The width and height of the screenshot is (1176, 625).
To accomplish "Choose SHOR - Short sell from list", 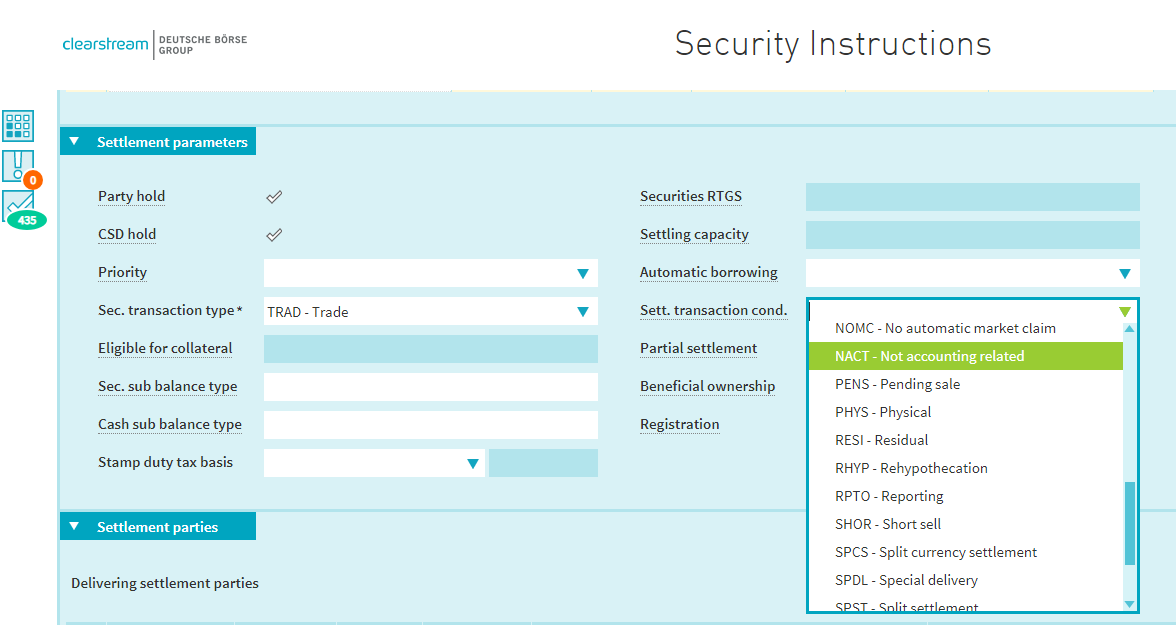I will pos(887,524).
